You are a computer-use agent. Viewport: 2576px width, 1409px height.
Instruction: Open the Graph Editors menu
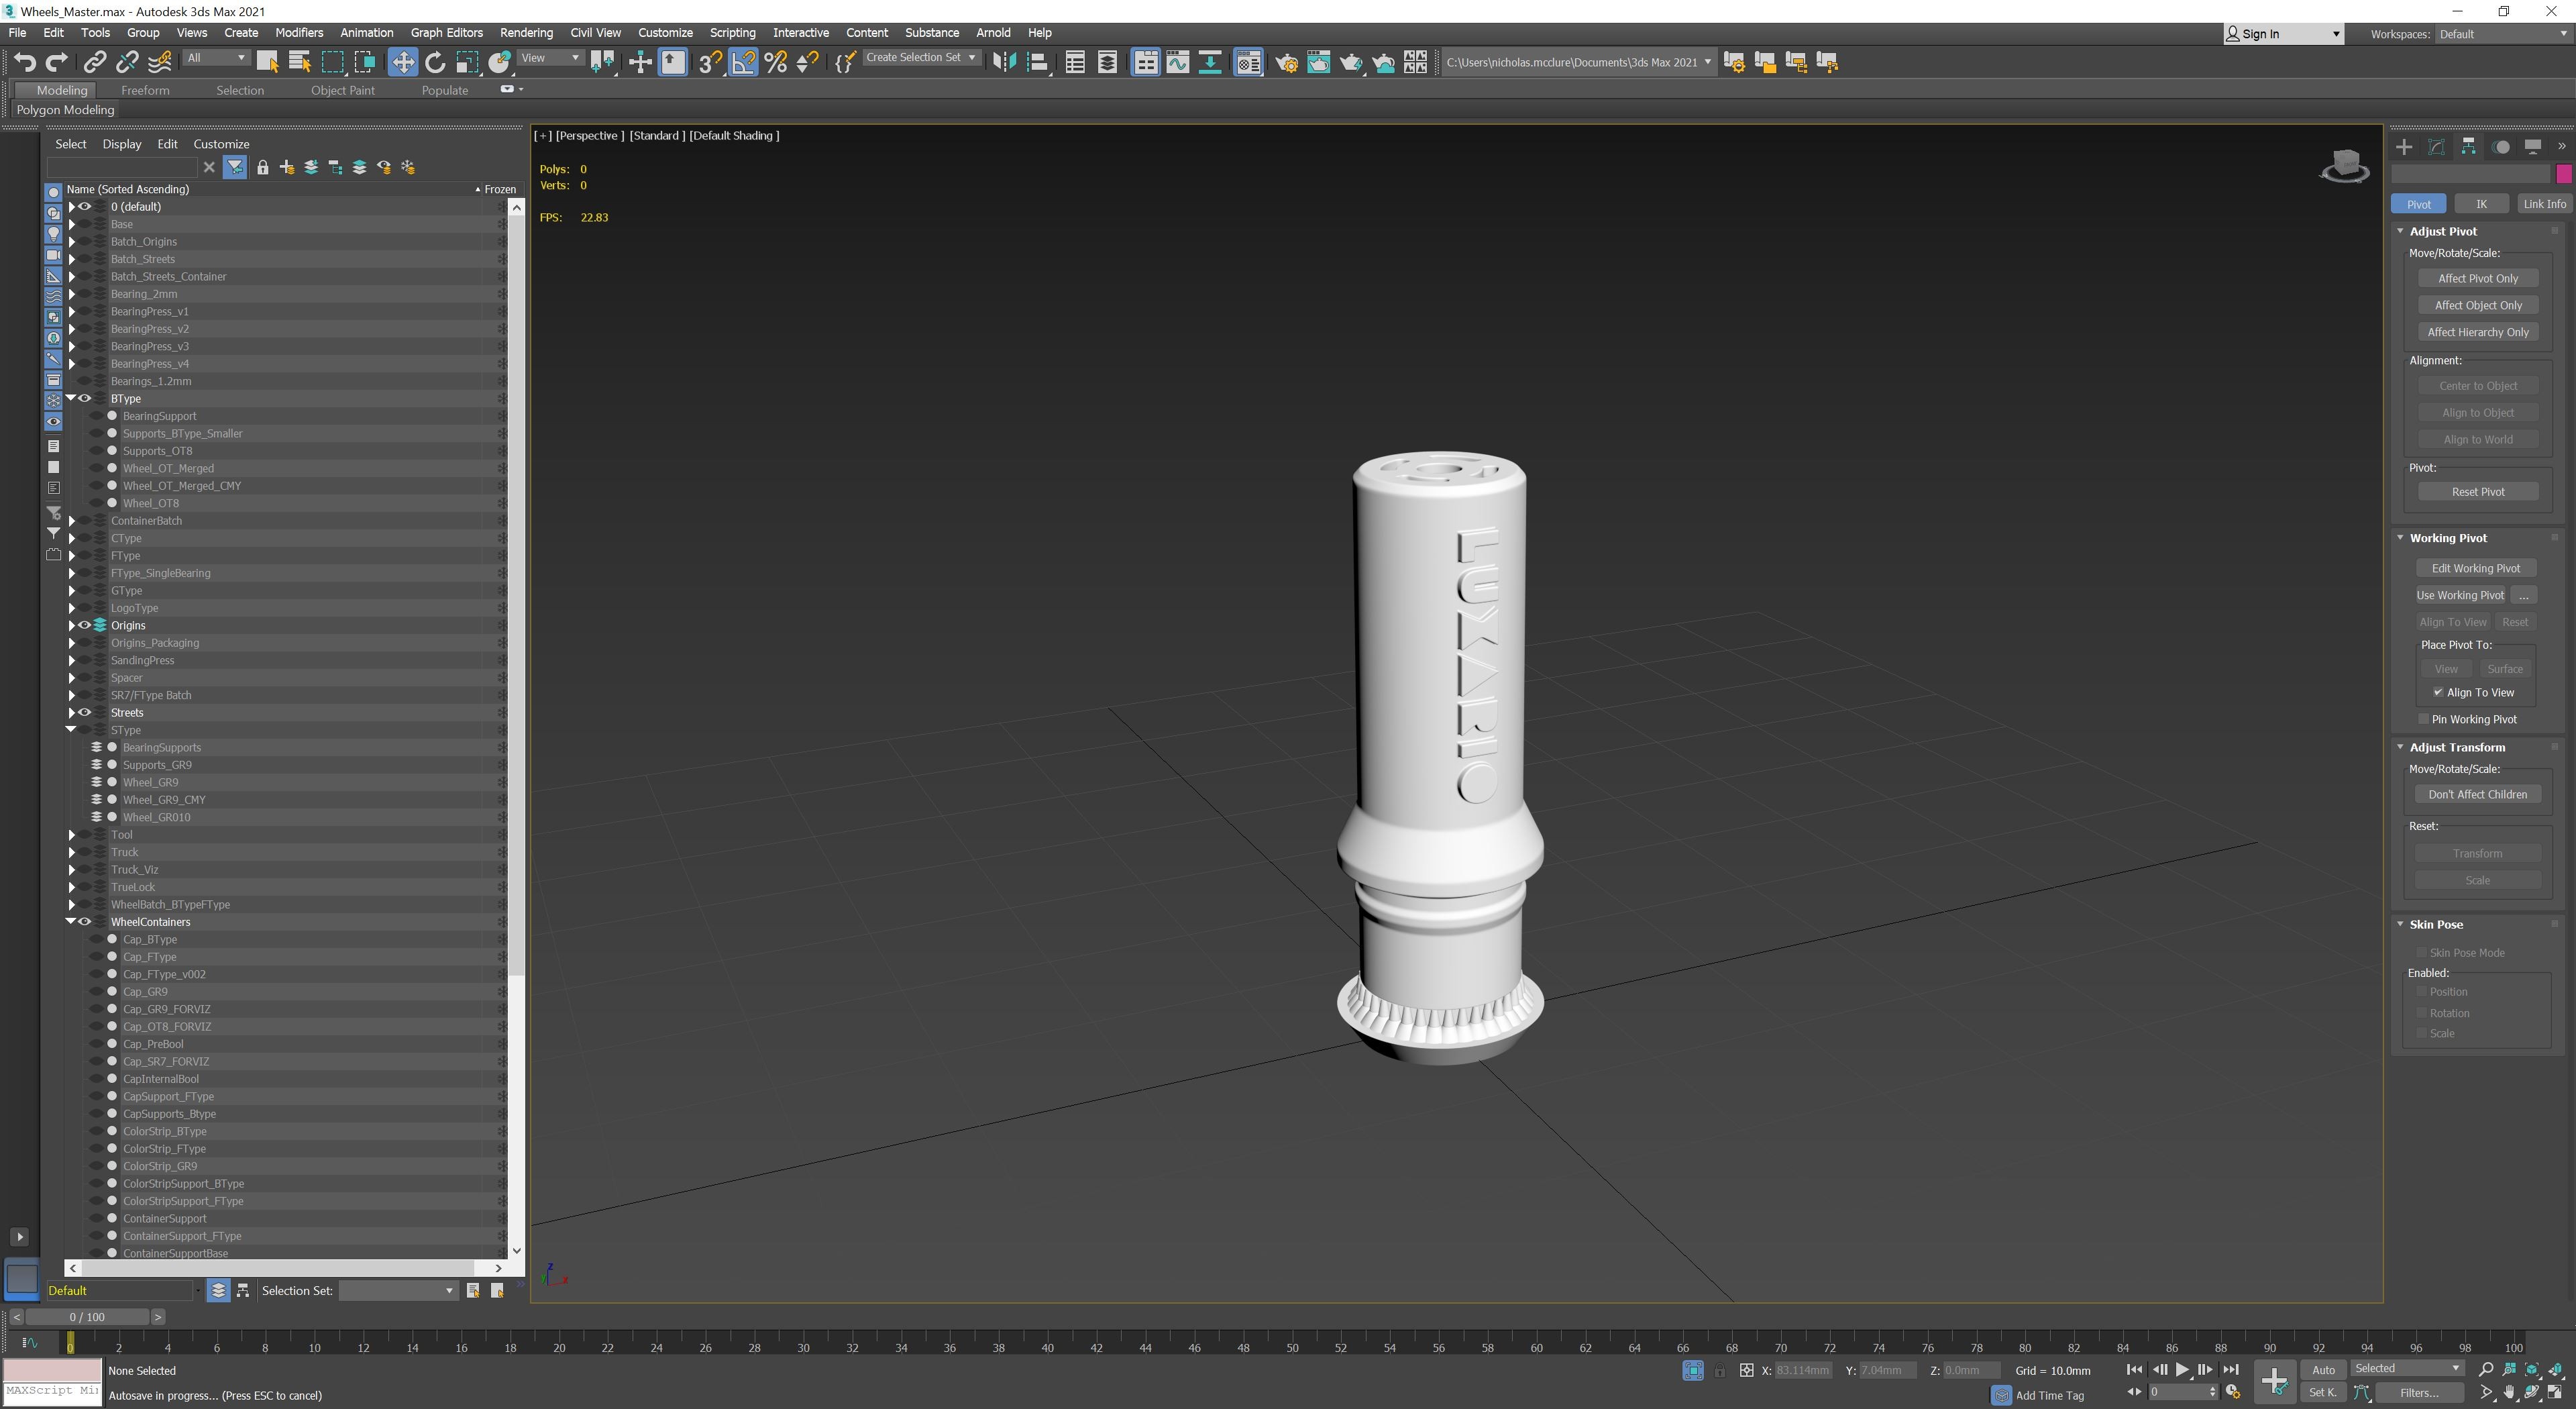(x=446, y=33)
